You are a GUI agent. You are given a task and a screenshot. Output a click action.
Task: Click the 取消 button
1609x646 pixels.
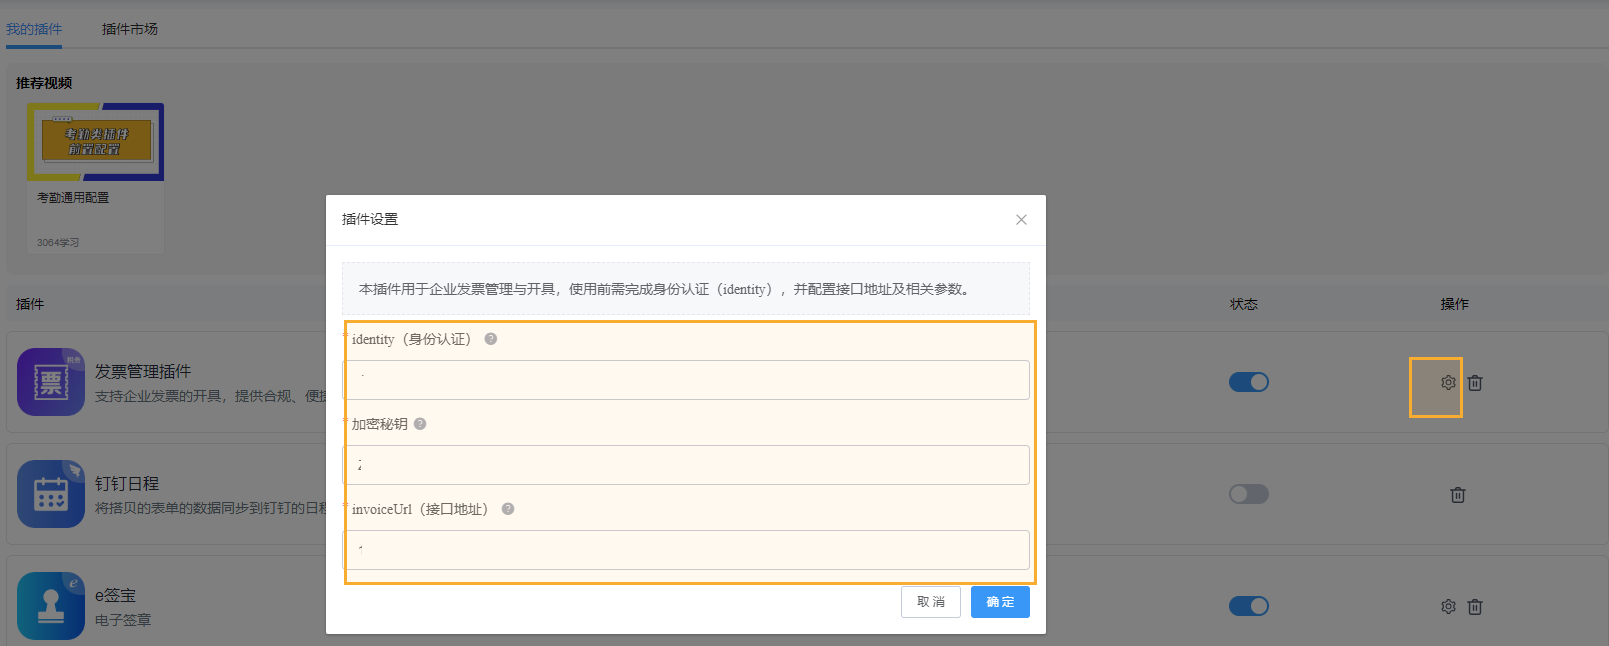tap(931, 602)
